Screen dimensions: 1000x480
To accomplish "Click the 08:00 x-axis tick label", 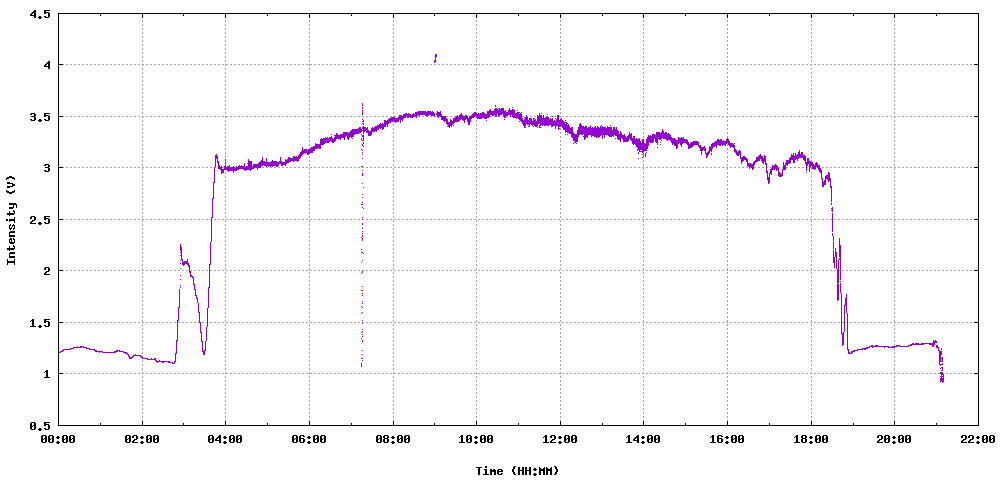I will [393, 439].
